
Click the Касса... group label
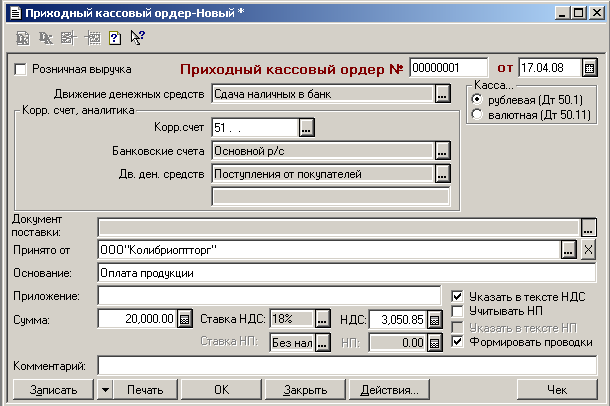[493, 85]
